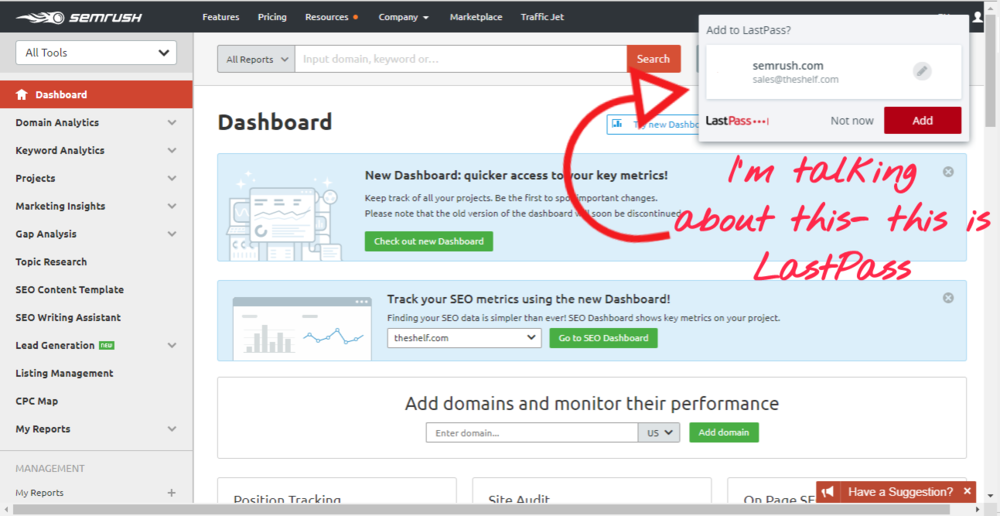
Task: Click My Reports under Management
Action: (x=40, y=492)
